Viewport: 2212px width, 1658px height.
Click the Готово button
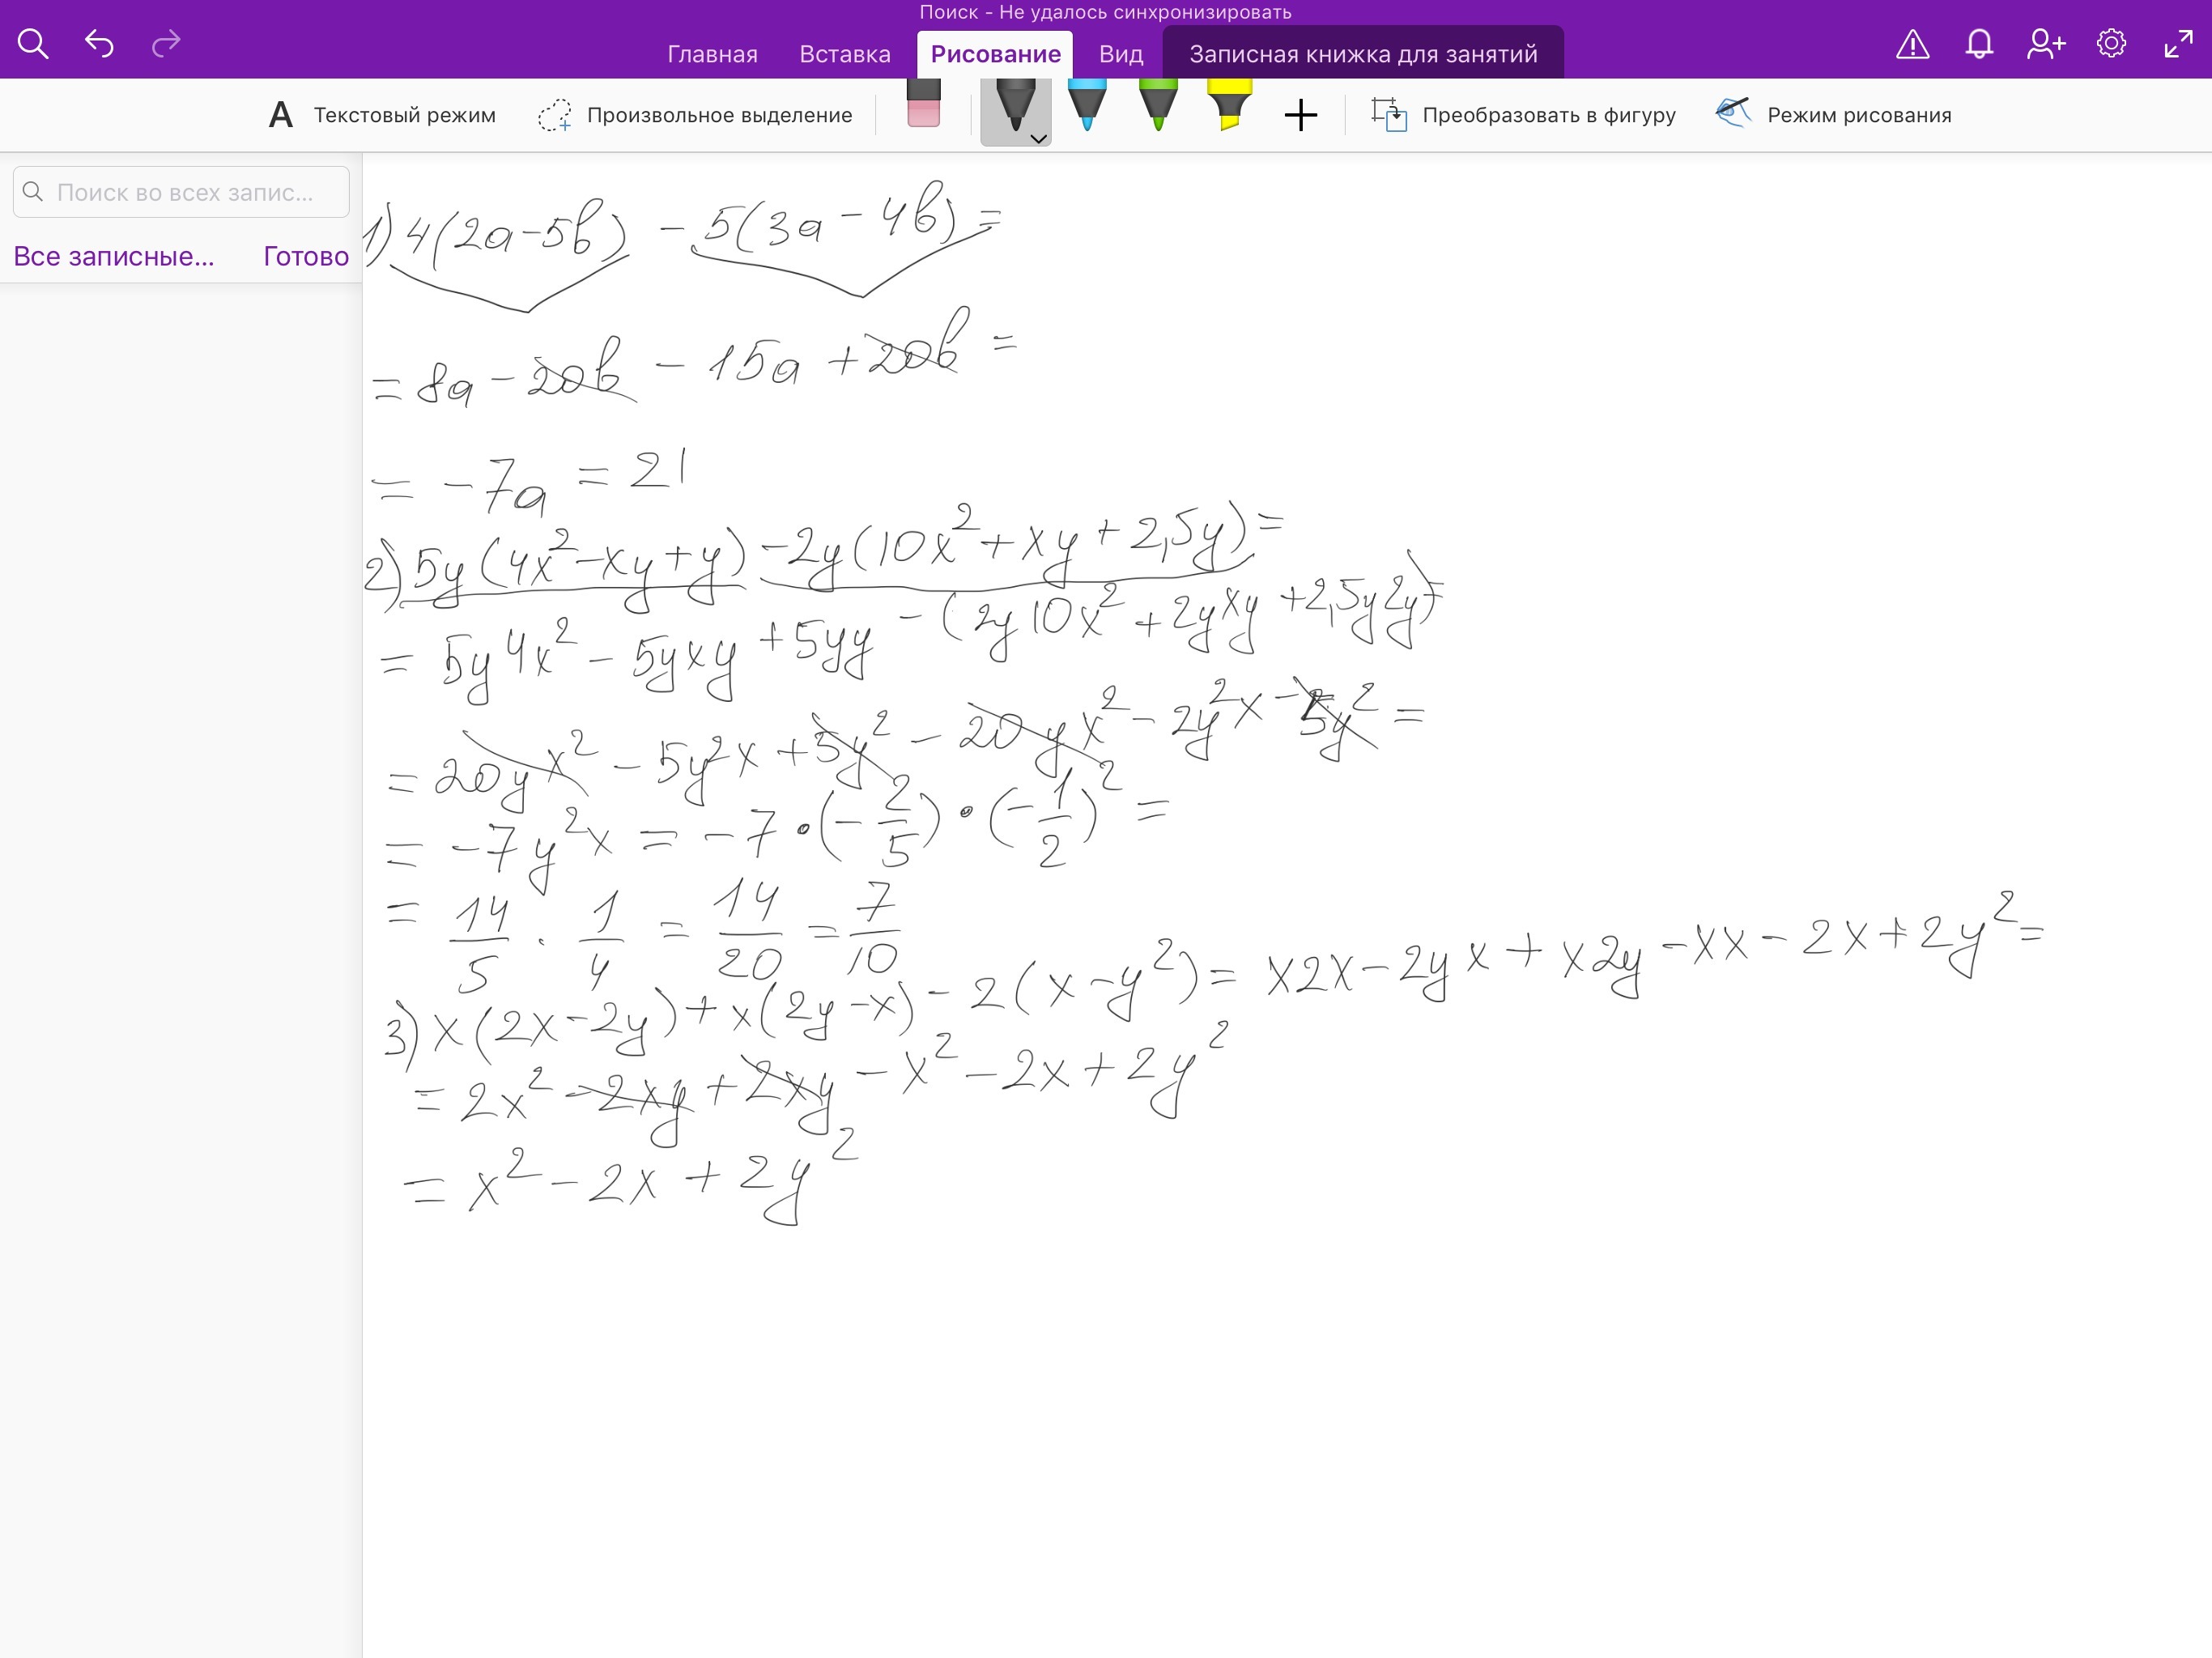pyautogui.click(x=306, y=256)
